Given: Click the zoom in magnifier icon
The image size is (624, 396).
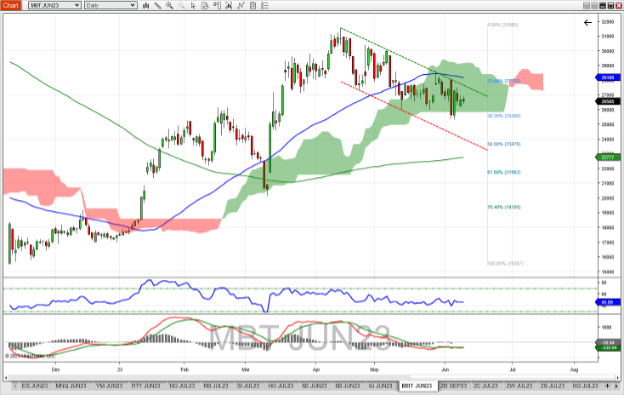Looking at the screenshot, I should [170, 5].
